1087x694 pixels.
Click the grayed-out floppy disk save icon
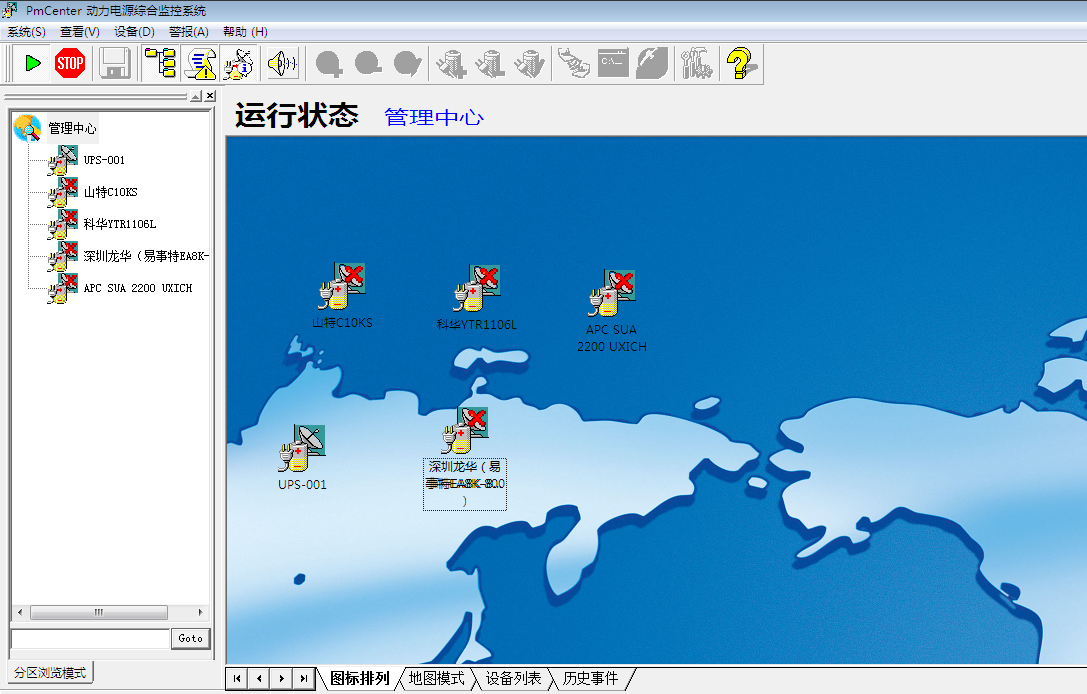pos(115,64)
